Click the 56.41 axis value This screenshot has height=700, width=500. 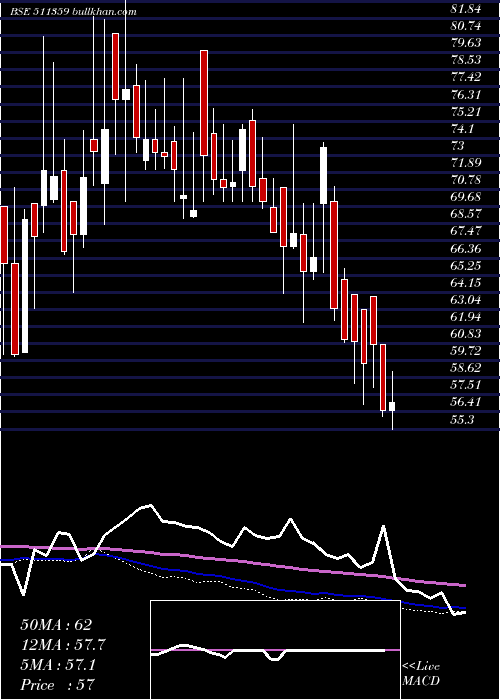pos(466,402)
